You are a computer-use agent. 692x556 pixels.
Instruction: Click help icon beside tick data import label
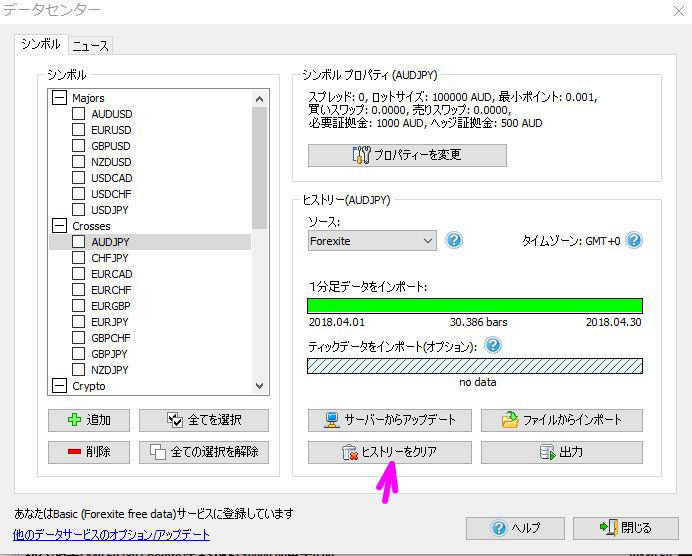(493, 345)
